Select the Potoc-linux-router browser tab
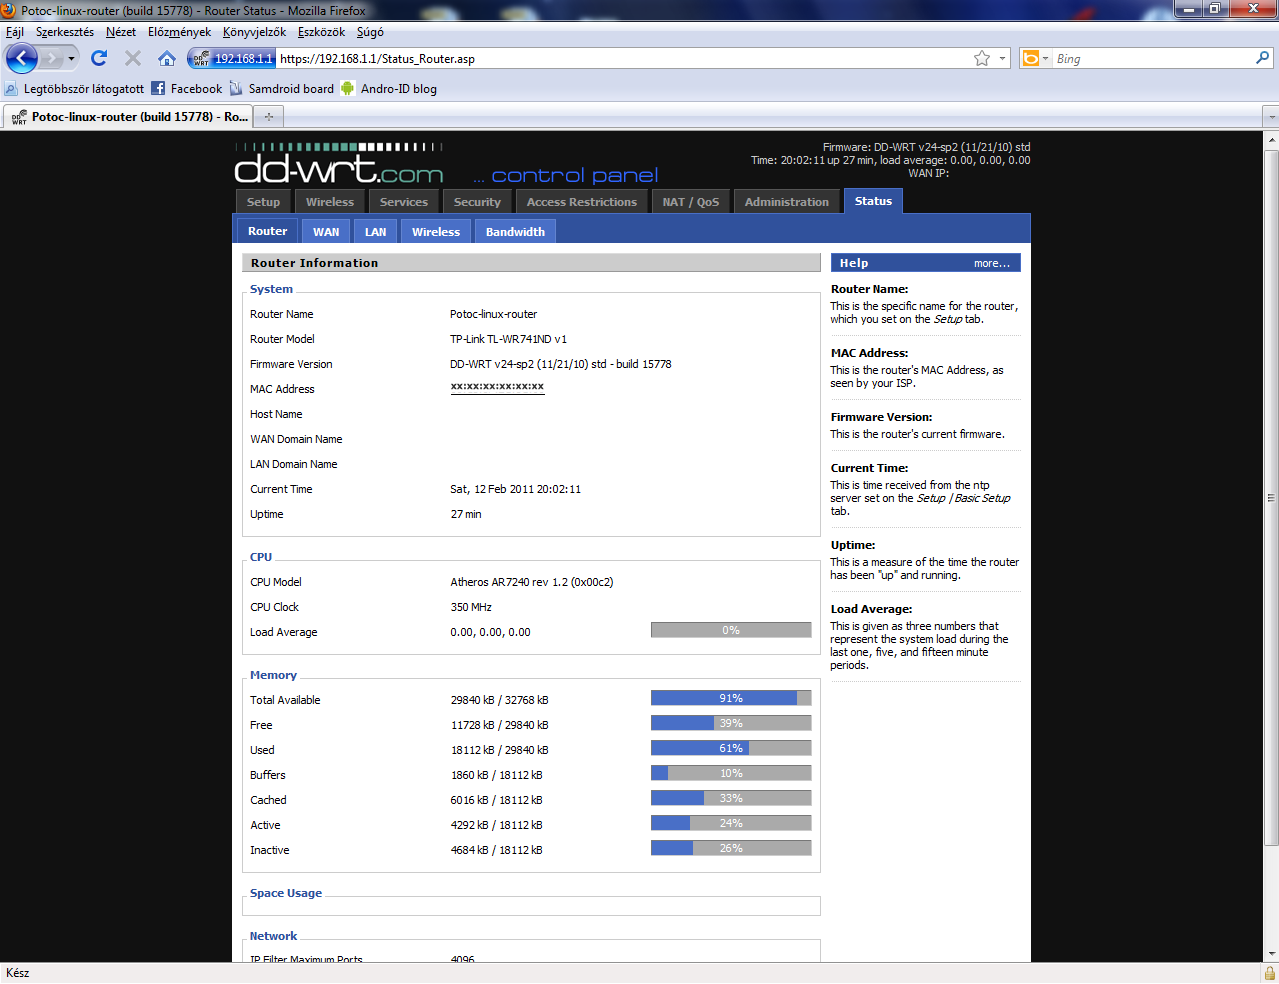The width and height of the screenshot is (1279, 984). tap(128, 117)
